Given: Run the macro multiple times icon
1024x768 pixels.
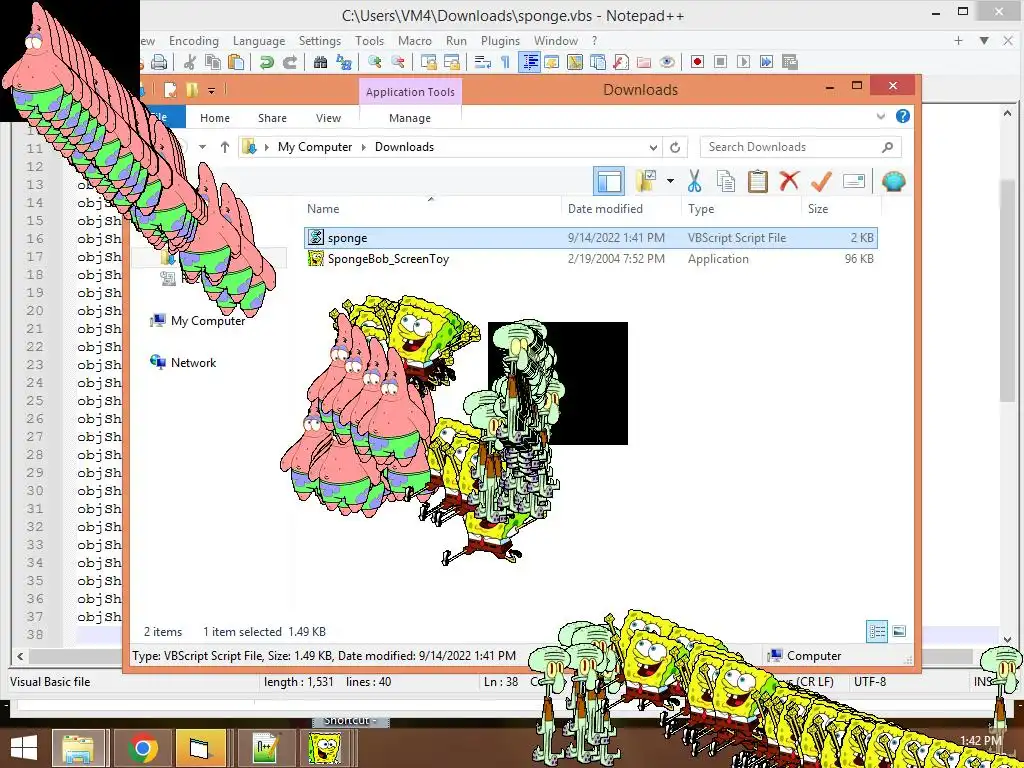Looking at the screenshot, I should coord(767,62).
